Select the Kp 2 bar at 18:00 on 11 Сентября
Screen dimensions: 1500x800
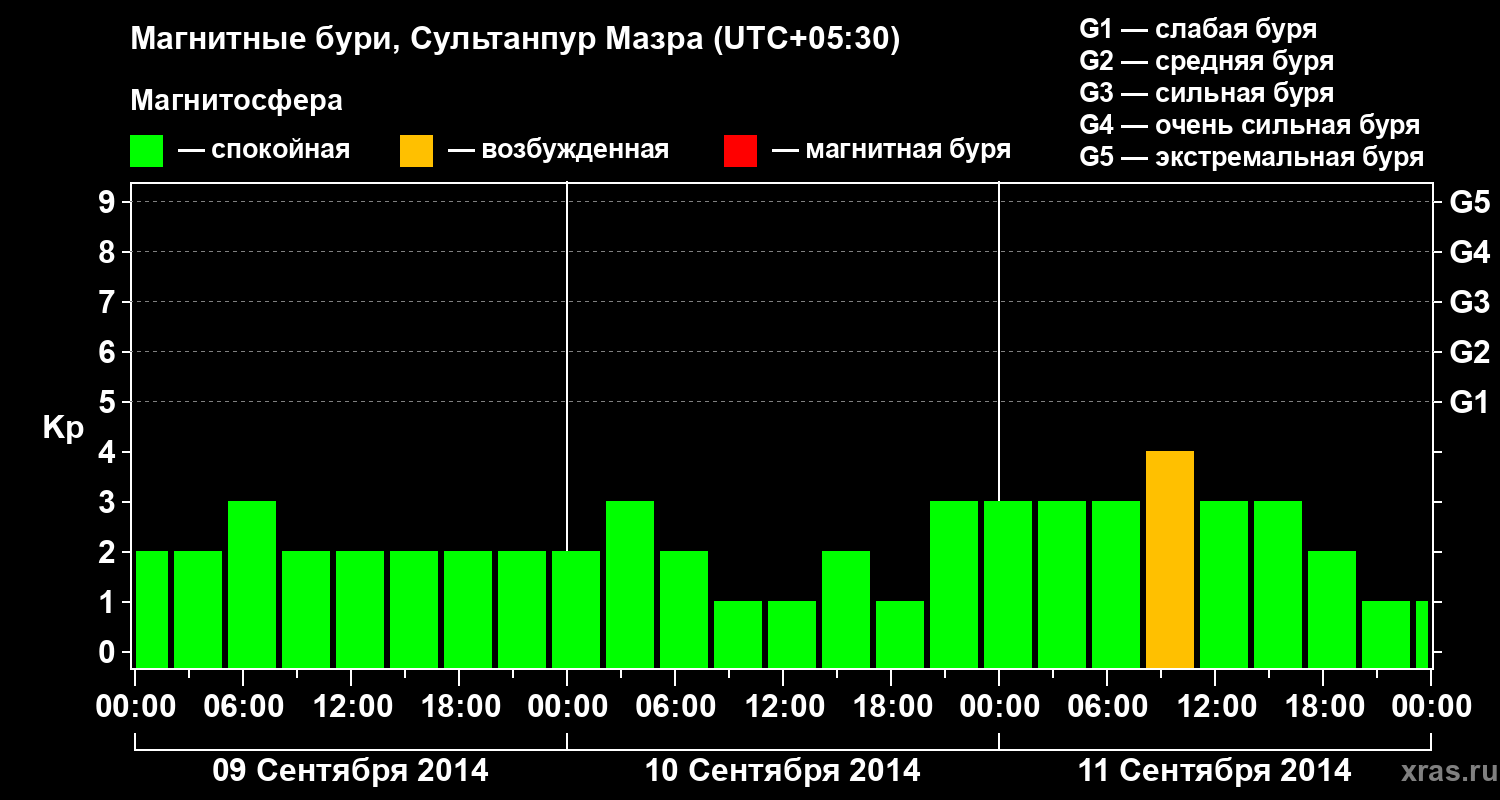1332,610
